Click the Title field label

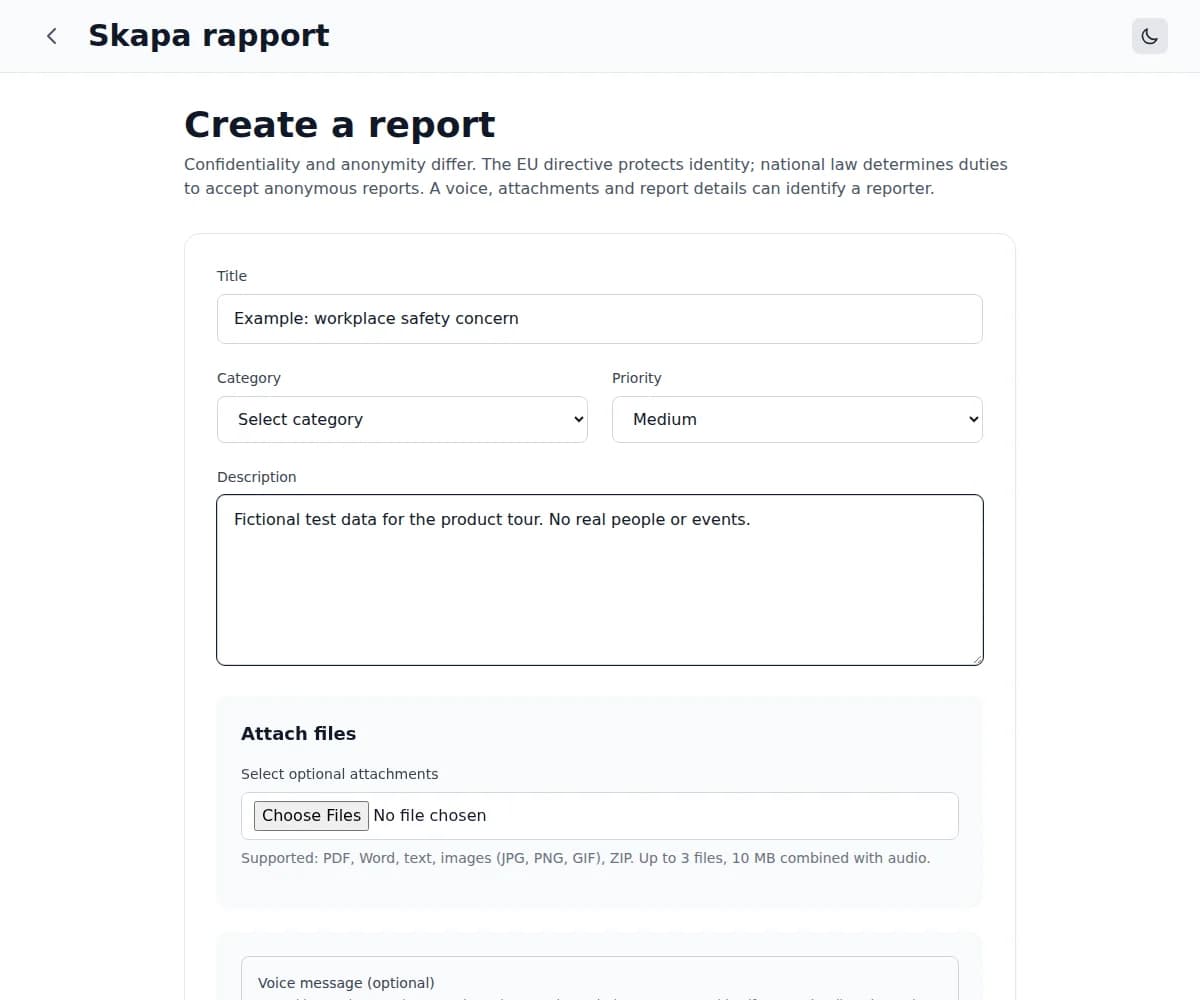point(232,276)
